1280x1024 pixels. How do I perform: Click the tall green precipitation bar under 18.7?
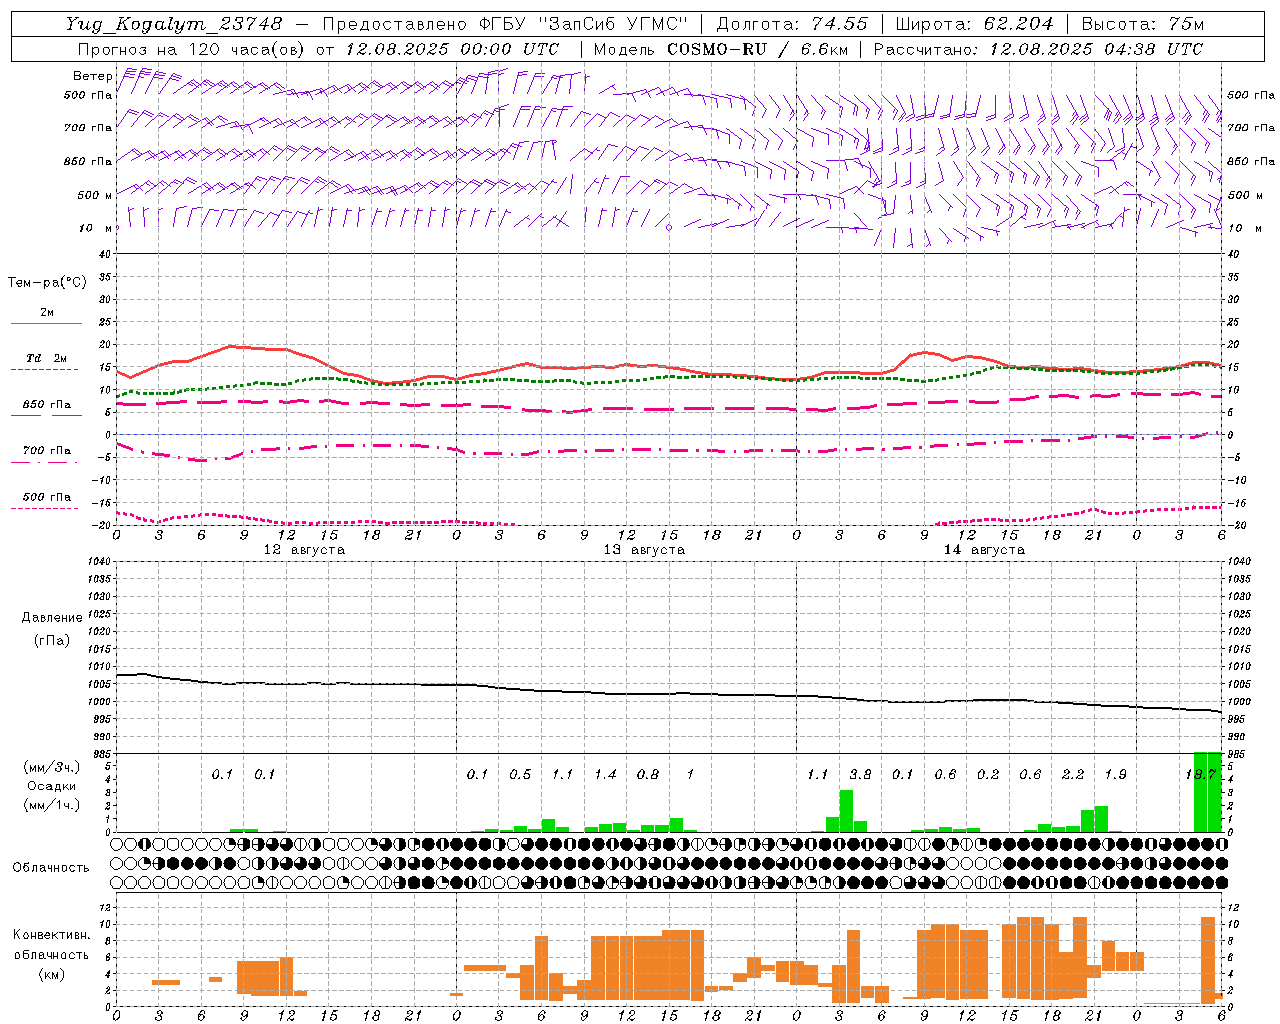[x=1208, y=792]
